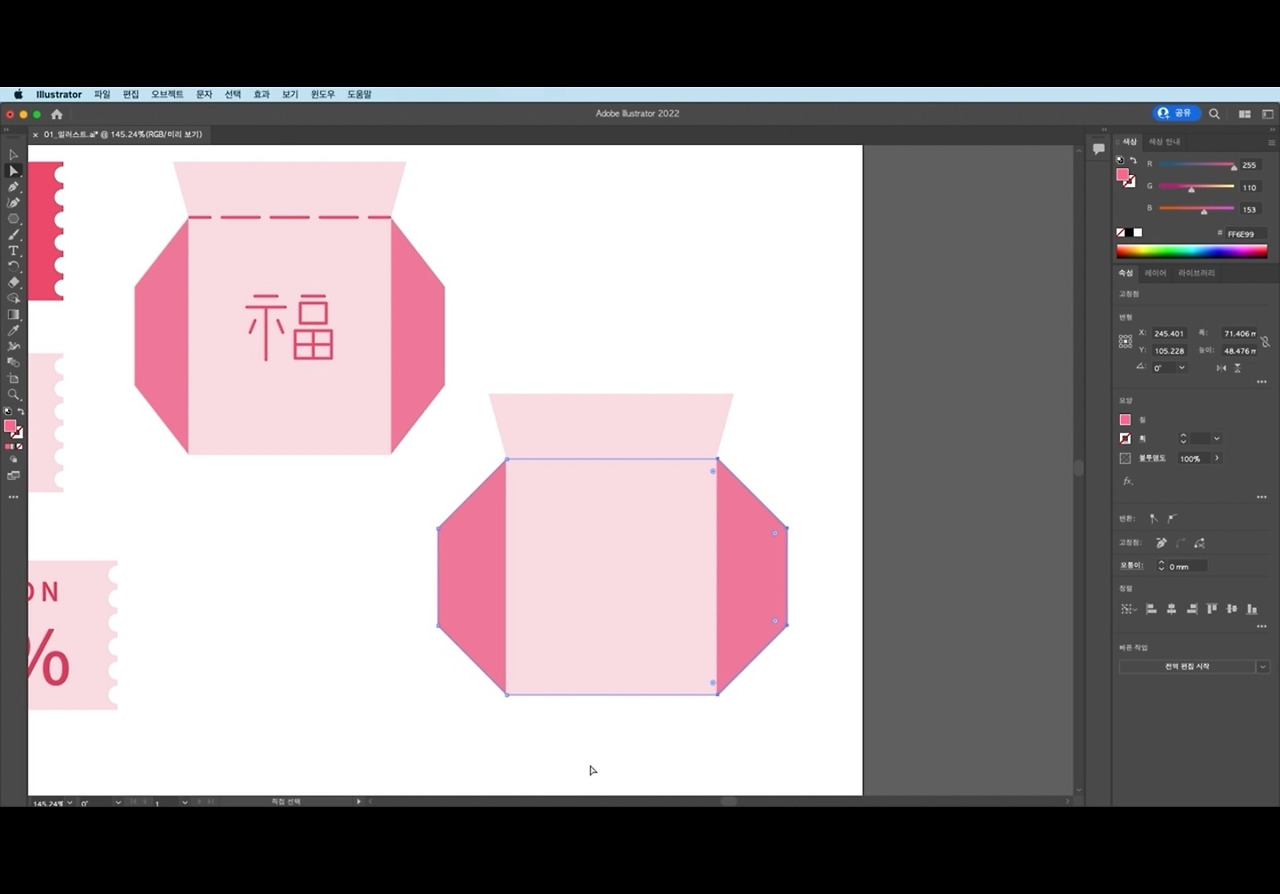The image size is (1280, 894).
Task: Open the Align To options dropdown
Action: point(1128,608)
